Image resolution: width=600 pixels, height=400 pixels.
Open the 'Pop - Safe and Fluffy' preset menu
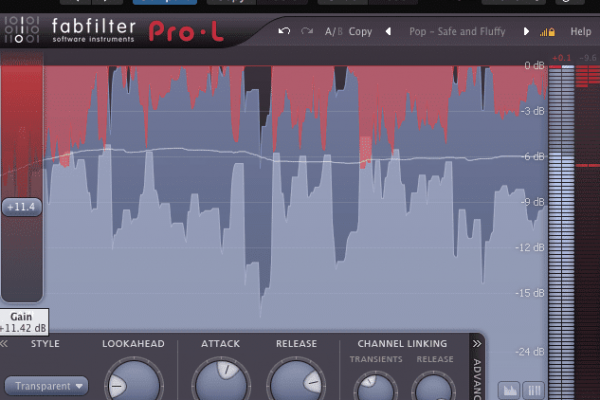pyautogui.click(x=457, y=31)
